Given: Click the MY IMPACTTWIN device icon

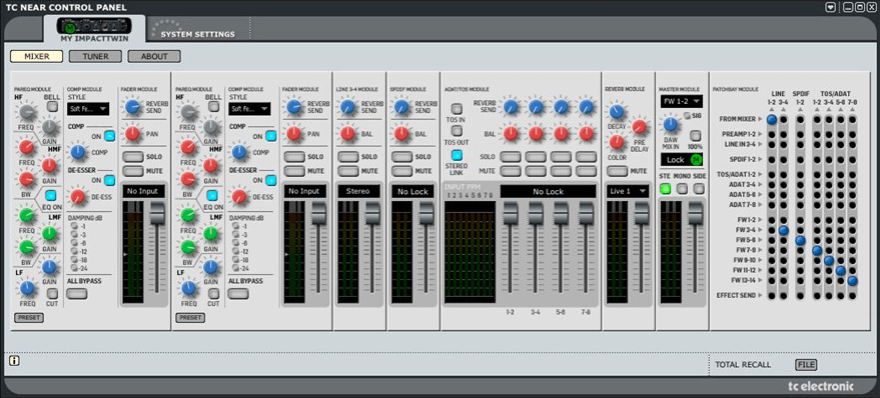Looking at the screenshot, I should pos(94,26).
